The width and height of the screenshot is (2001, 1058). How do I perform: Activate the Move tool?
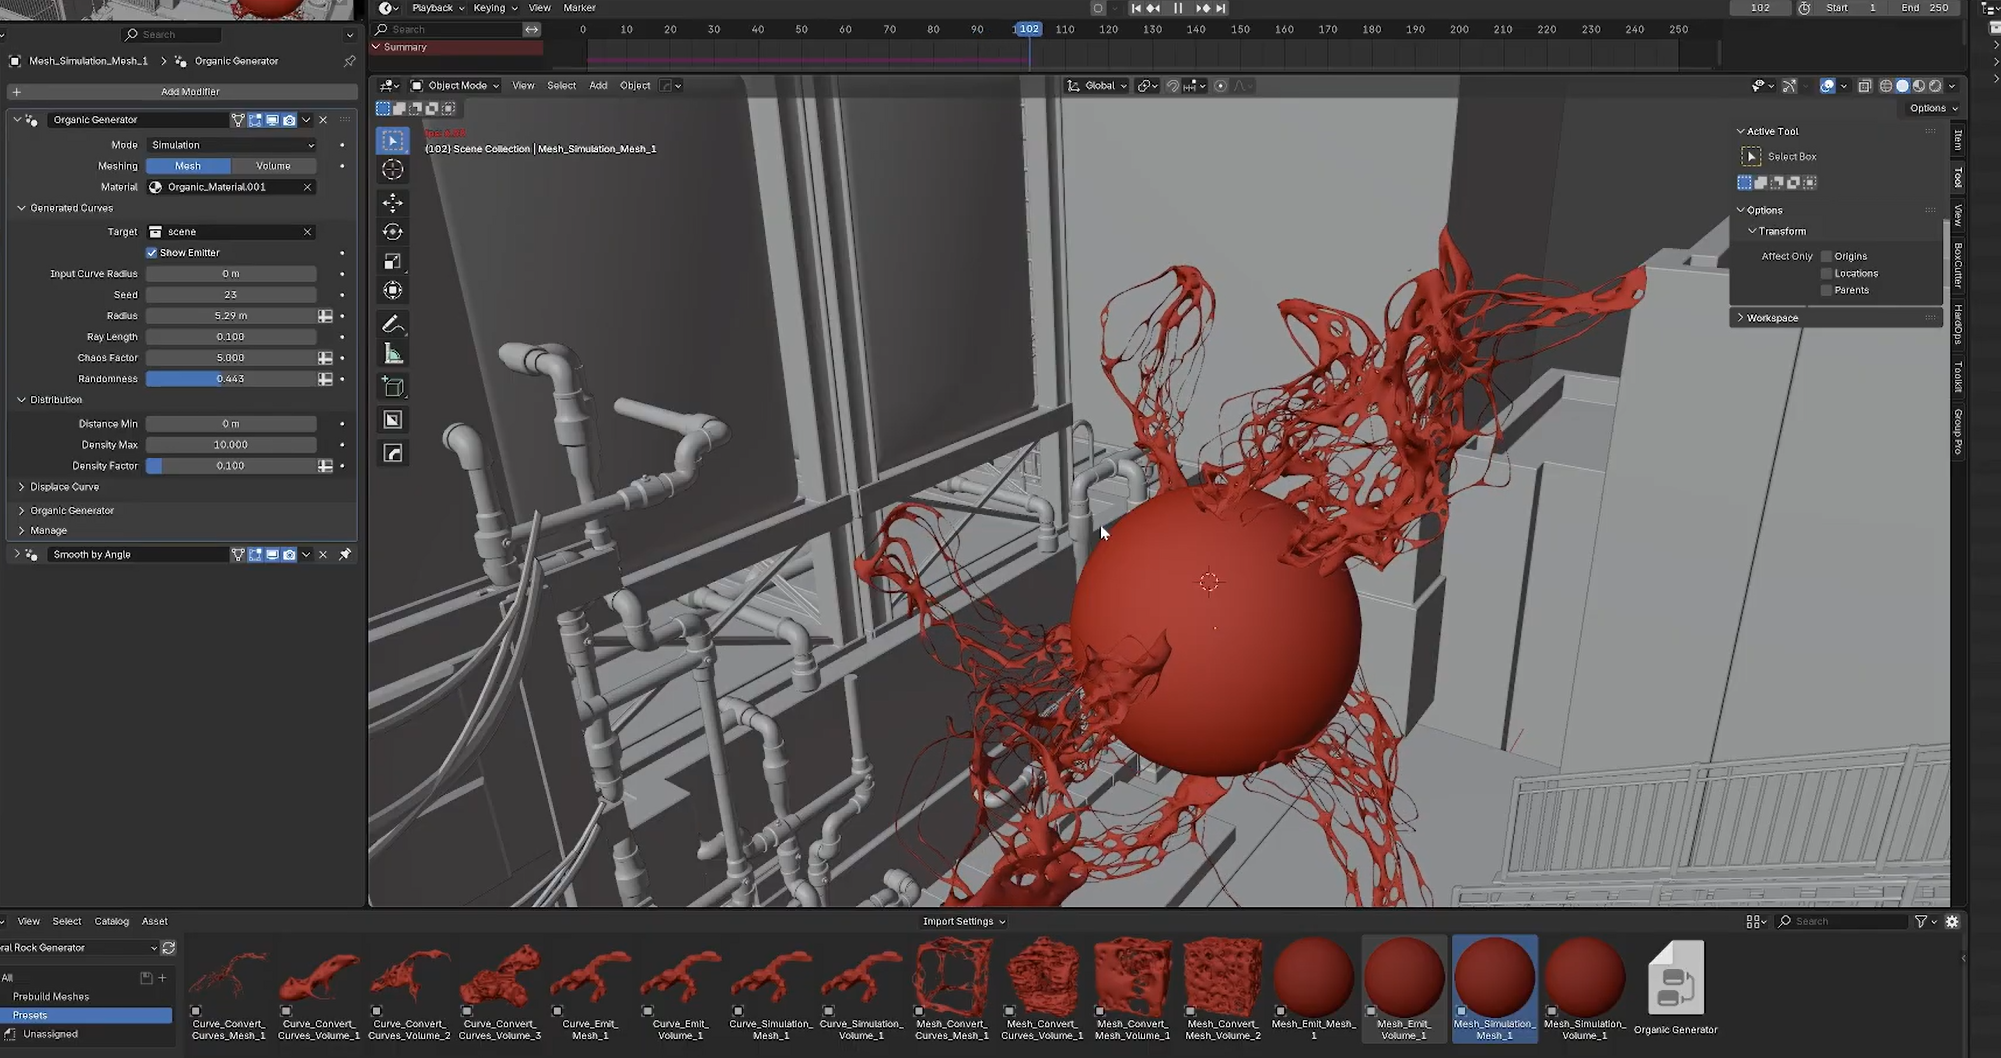pyautogui.click(x=392, y=203)
